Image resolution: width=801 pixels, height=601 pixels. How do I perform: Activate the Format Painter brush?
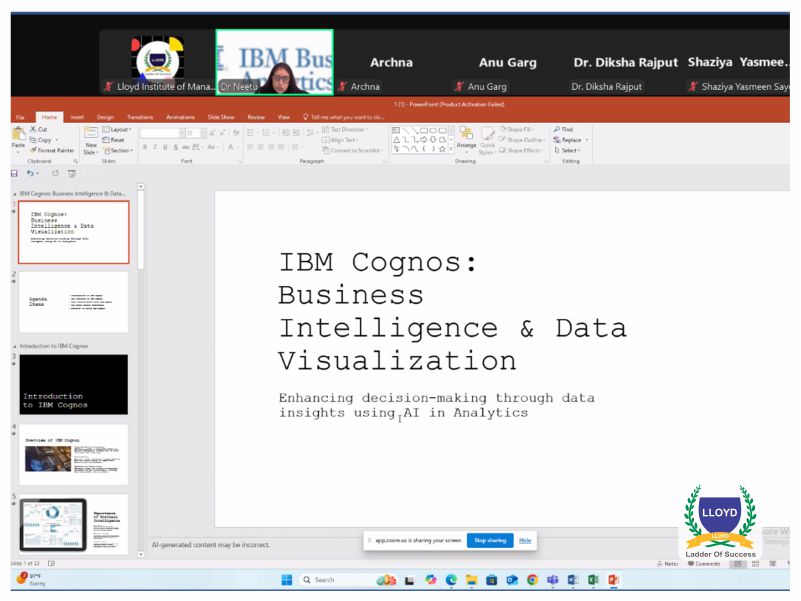pyautogui.click(x=52, y=150)
